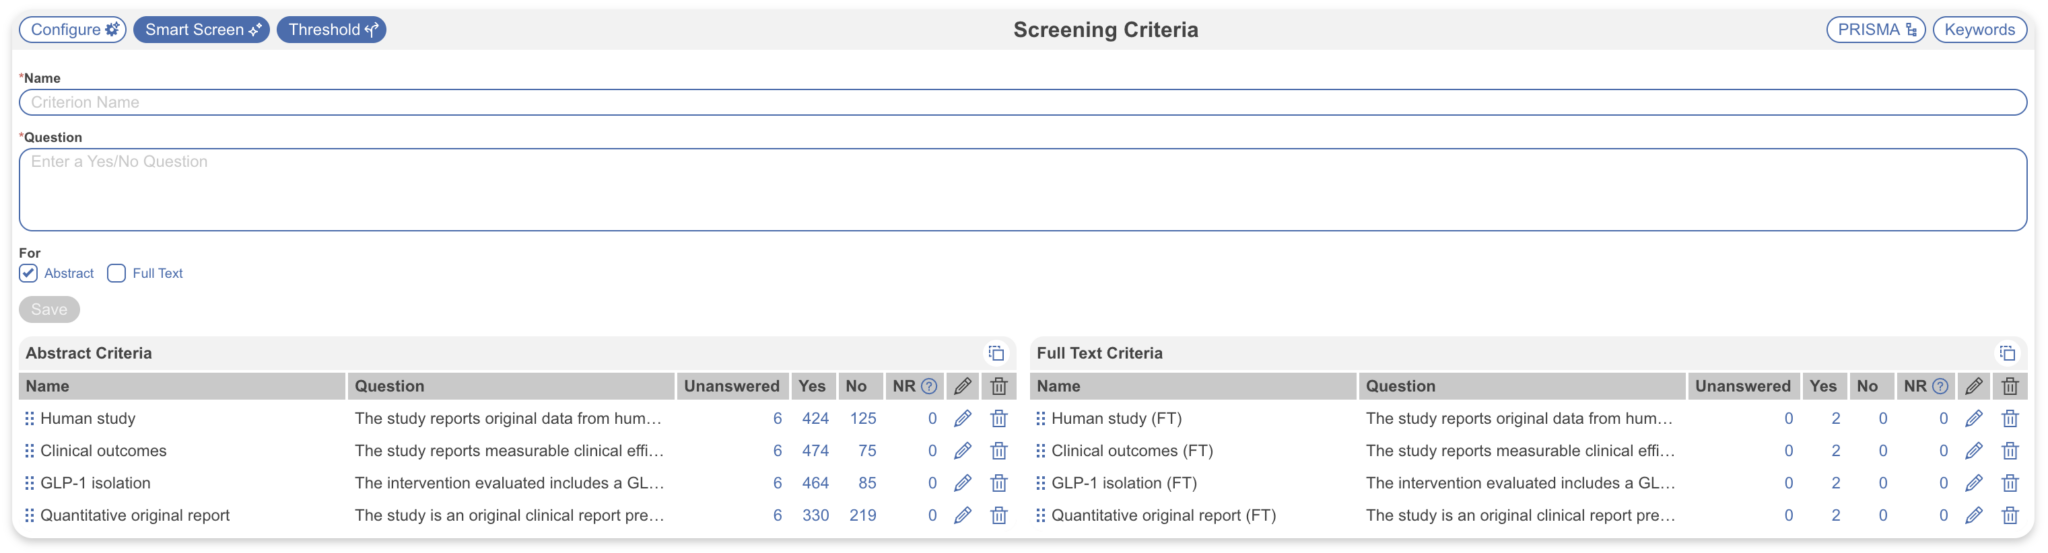Viewport: 2048px width, 553px height.
Task: Grab the drag handle for GLP-1 isolation
Action: point(29,483)
